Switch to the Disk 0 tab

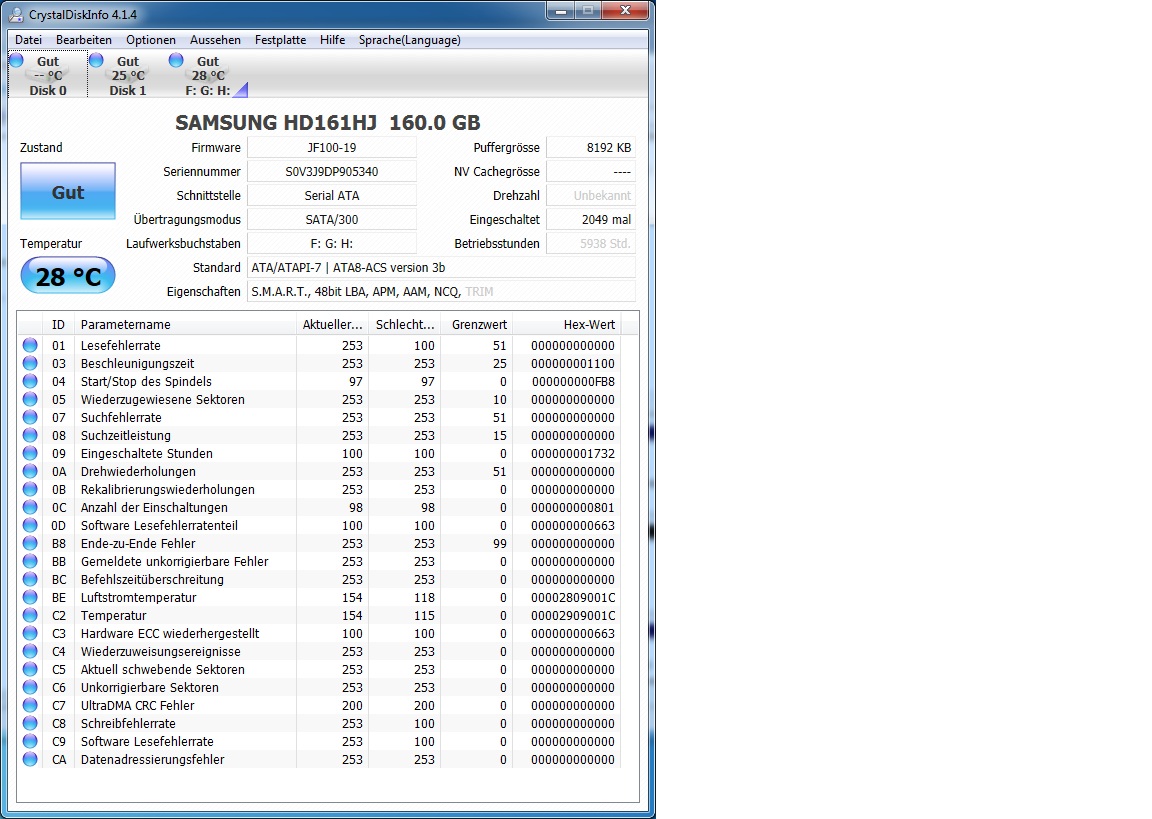[x=48, y=75]
